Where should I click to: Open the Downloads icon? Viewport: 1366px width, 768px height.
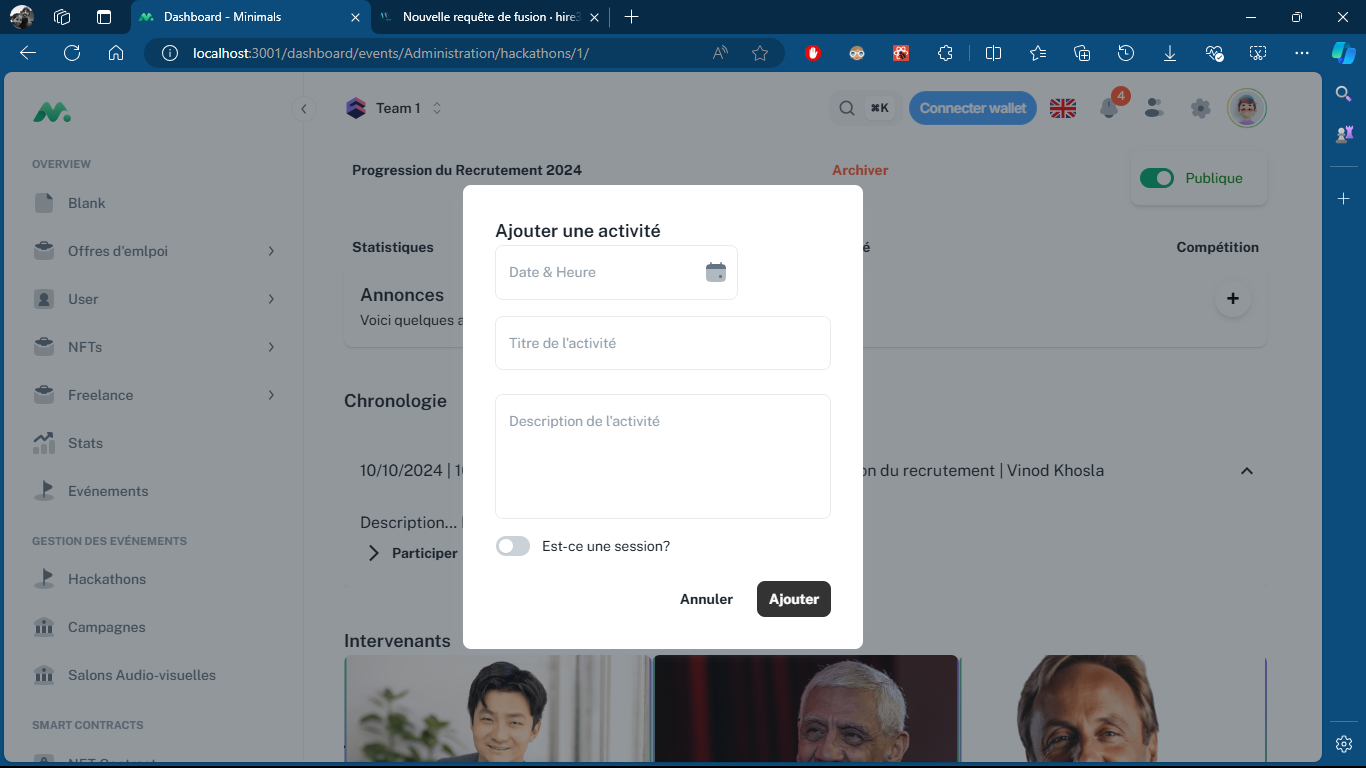click(1170, 53)
